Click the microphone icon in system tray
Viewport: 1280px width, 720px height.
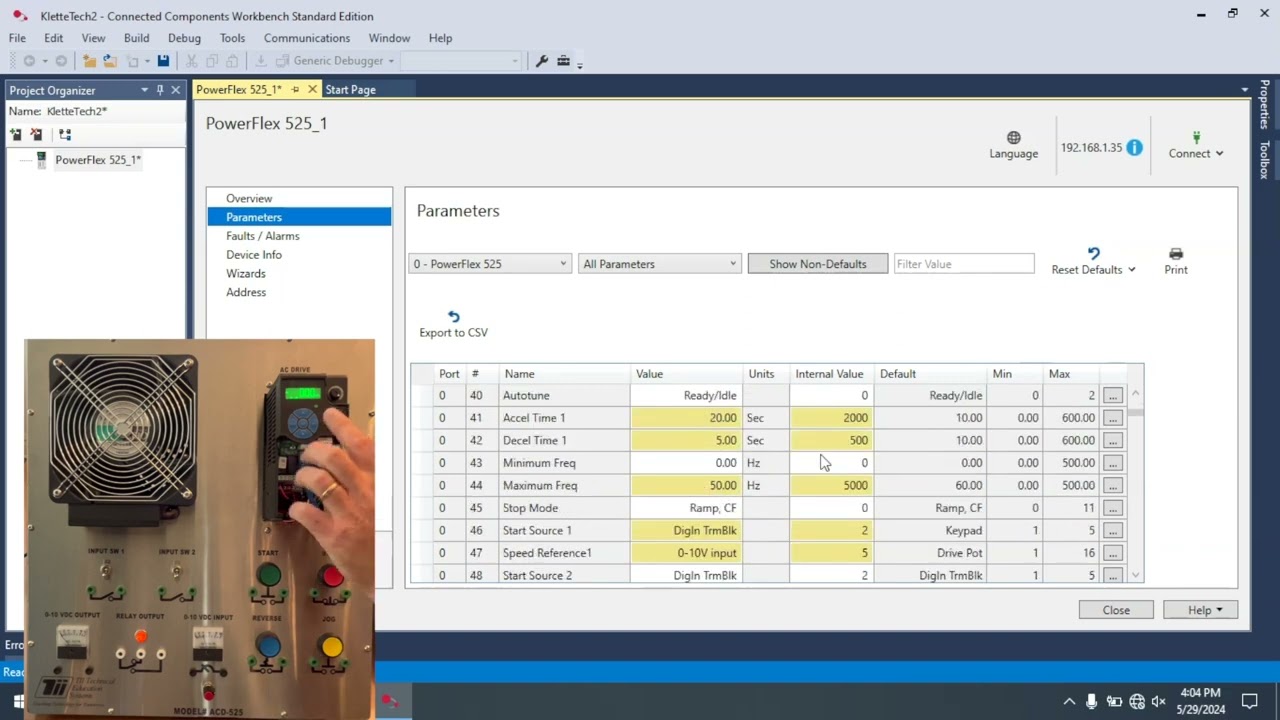coord(1091,701)
